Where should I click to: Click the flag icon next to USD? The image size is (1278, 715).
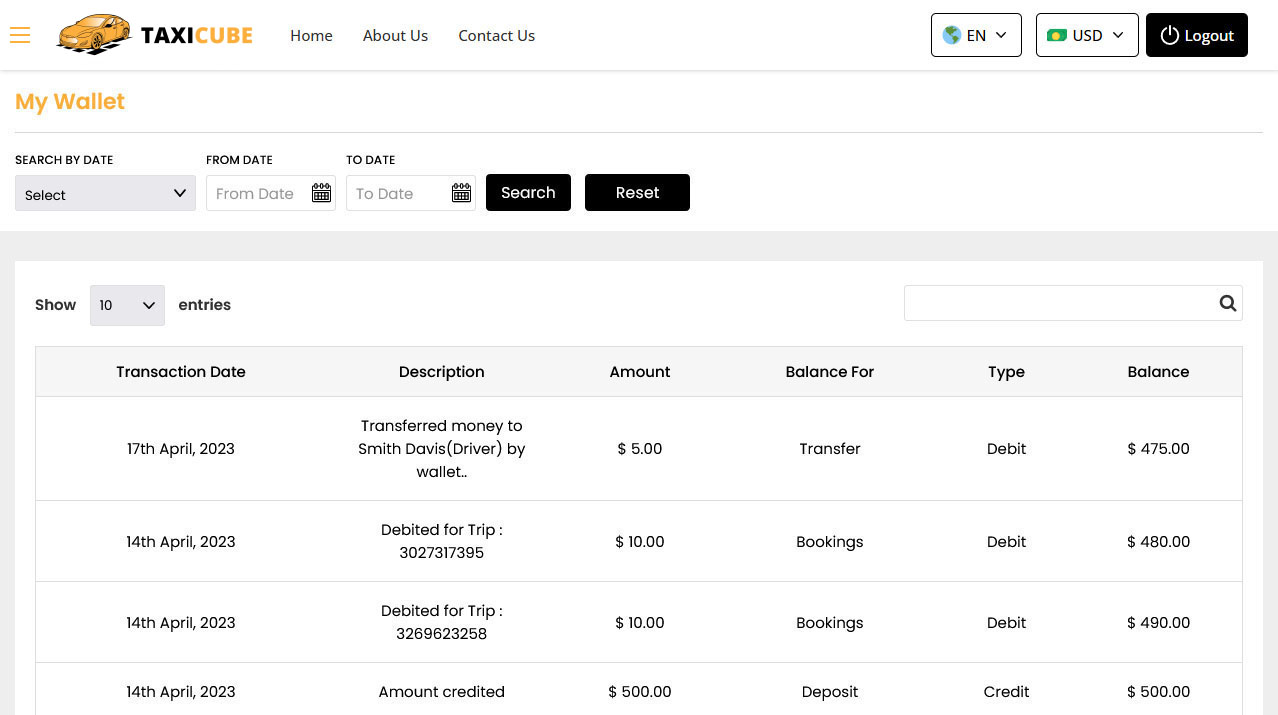1057,35
